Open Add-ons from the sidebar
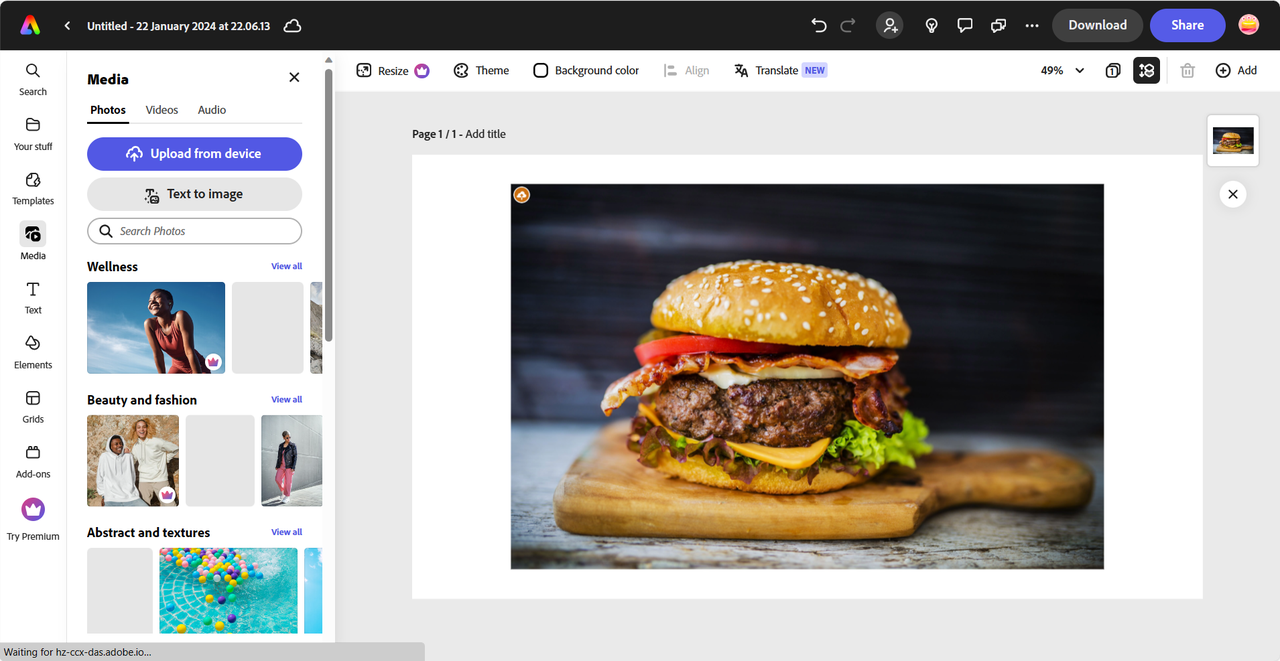This screenshot has width=1280, height=661. coord(33,460)
